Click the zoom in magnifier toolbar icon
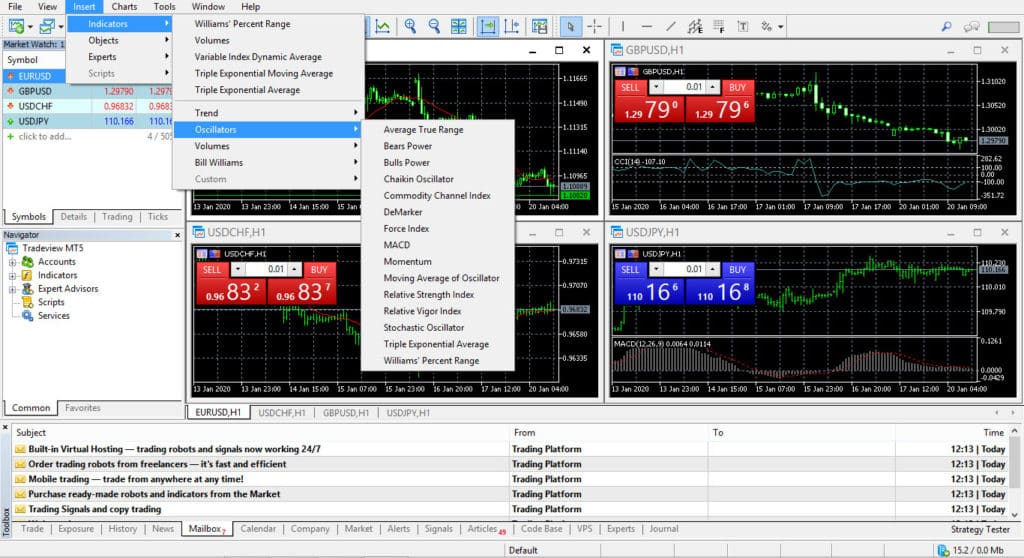The width and height of the screenshot is (1024, 558). (409, 26)
